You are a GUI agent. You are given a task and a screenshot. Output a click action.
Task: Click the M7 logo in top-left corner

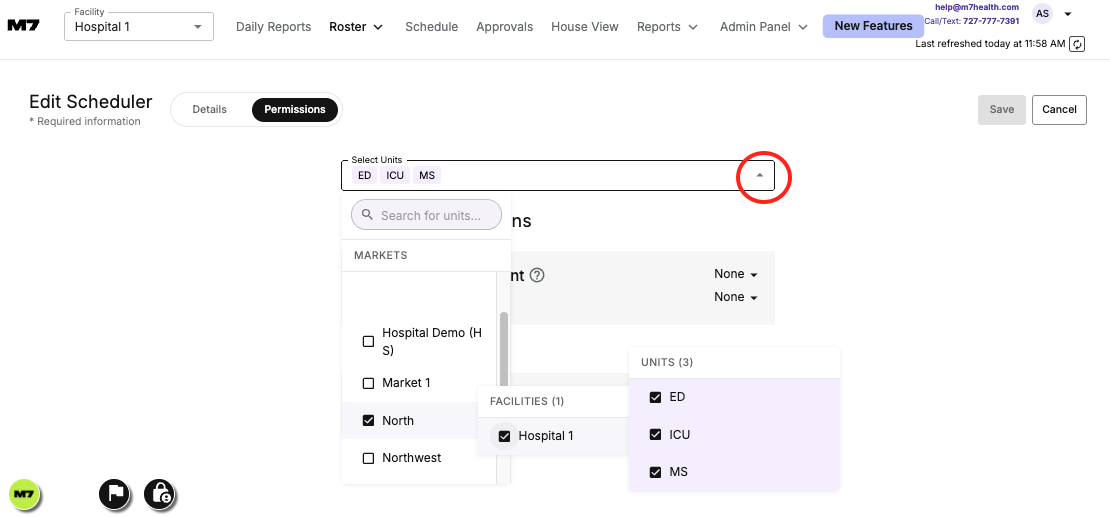point(24,26)
